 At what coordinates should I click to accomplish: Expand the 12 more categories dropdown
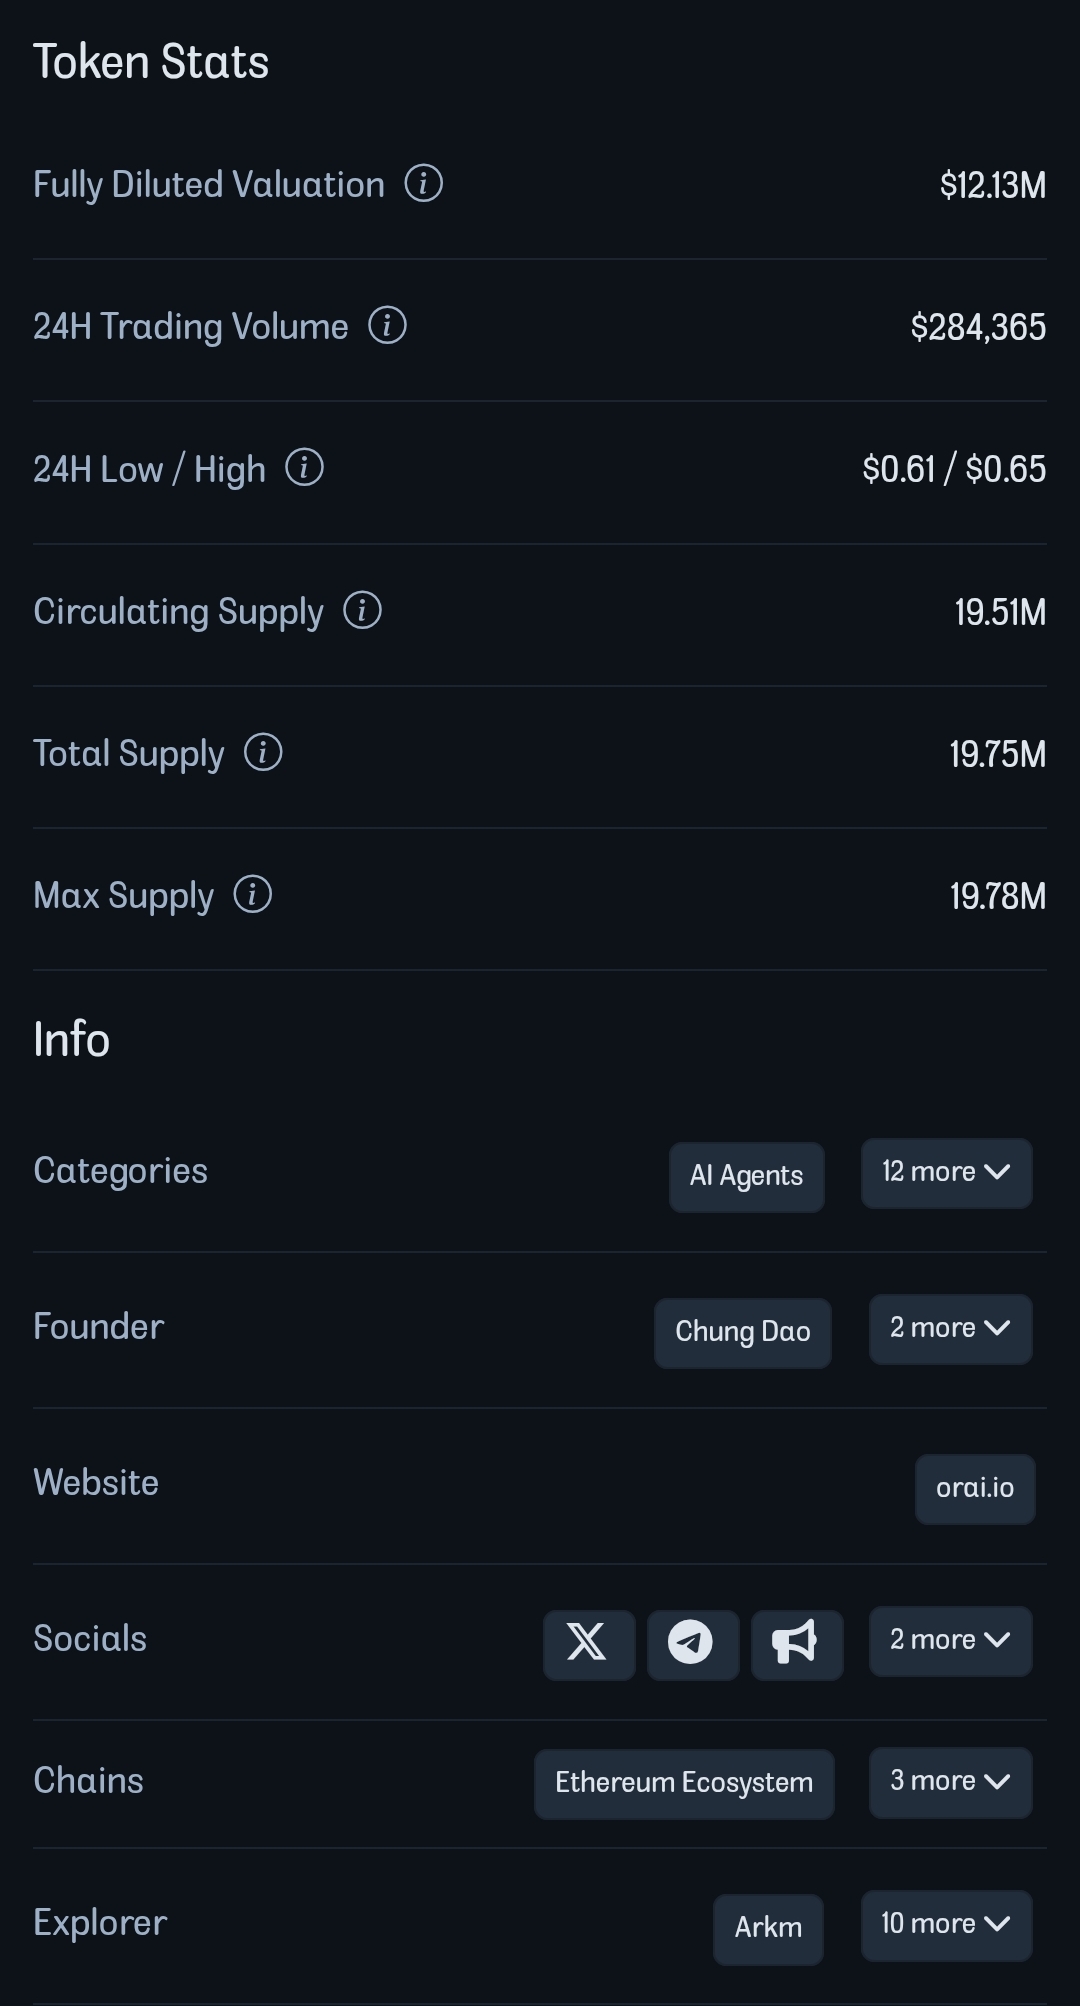pyautogui.click(x=946, y=1173)
